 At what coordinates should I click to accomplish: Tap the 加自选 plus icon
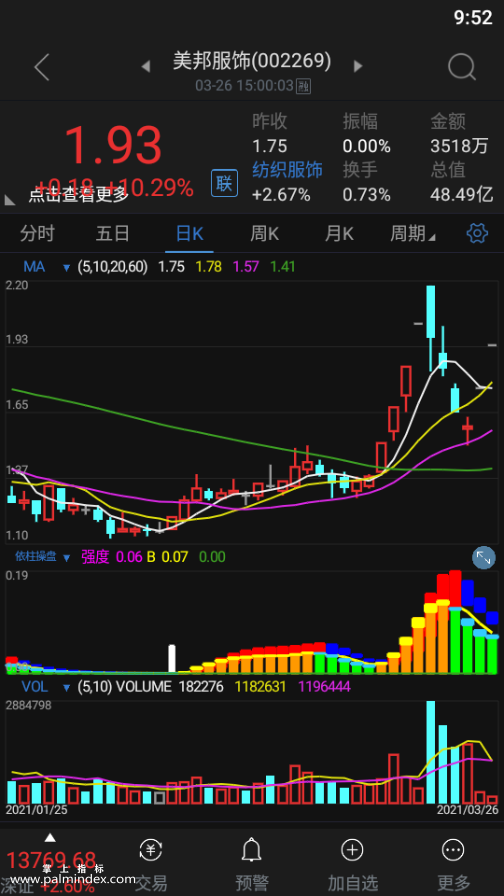[353, 850]
